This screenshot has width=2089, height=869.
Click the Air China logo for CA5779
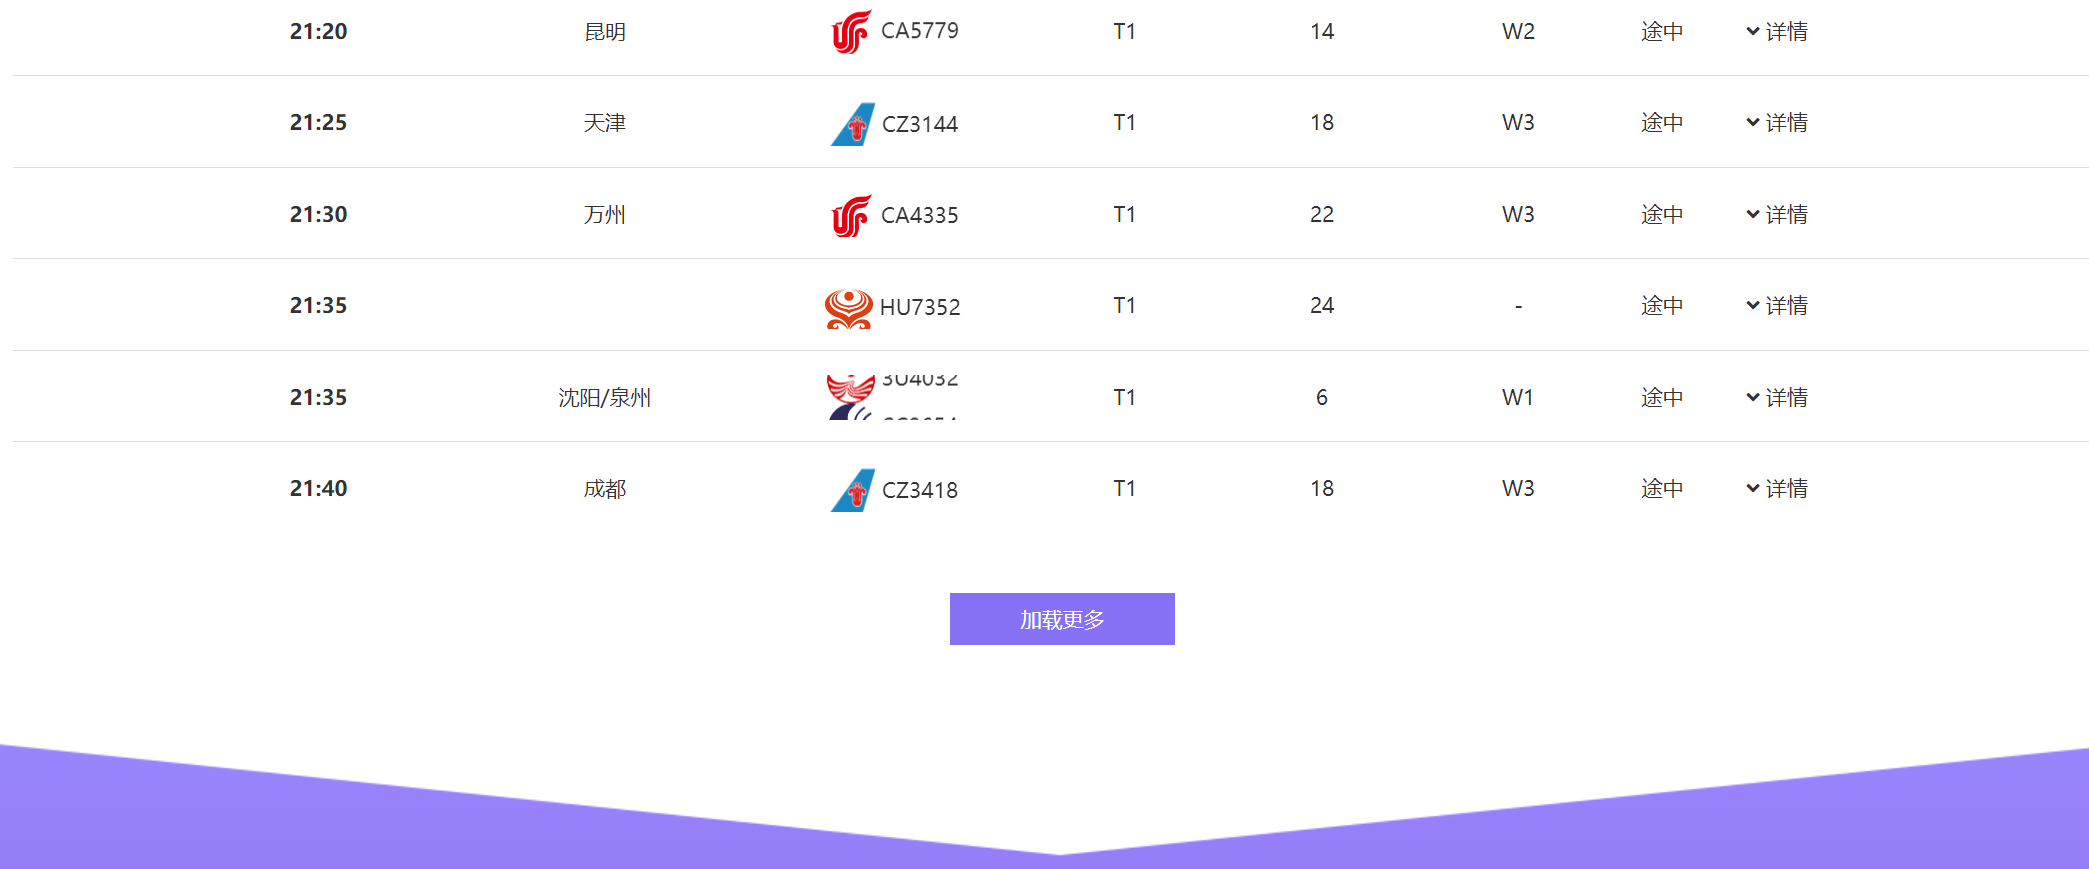tap(851, 32)
